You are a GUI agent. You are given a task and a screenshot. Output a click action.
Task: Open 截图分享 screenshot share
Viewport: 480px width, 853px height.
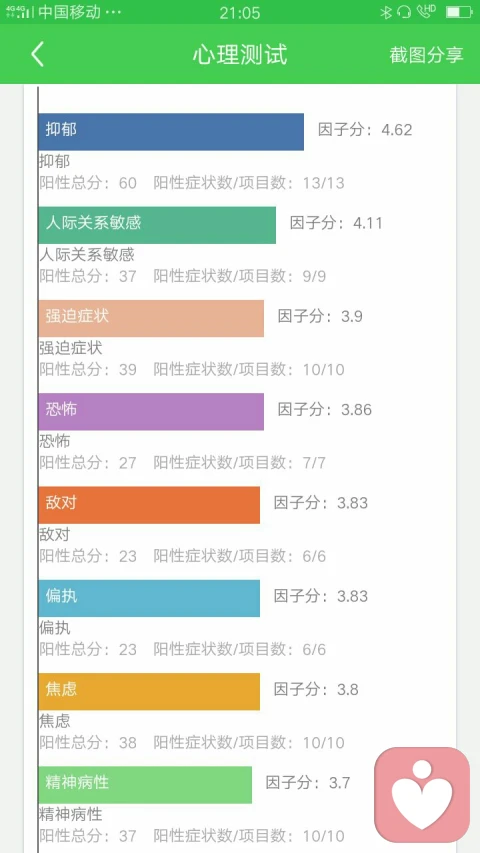[x=426, y=55]
